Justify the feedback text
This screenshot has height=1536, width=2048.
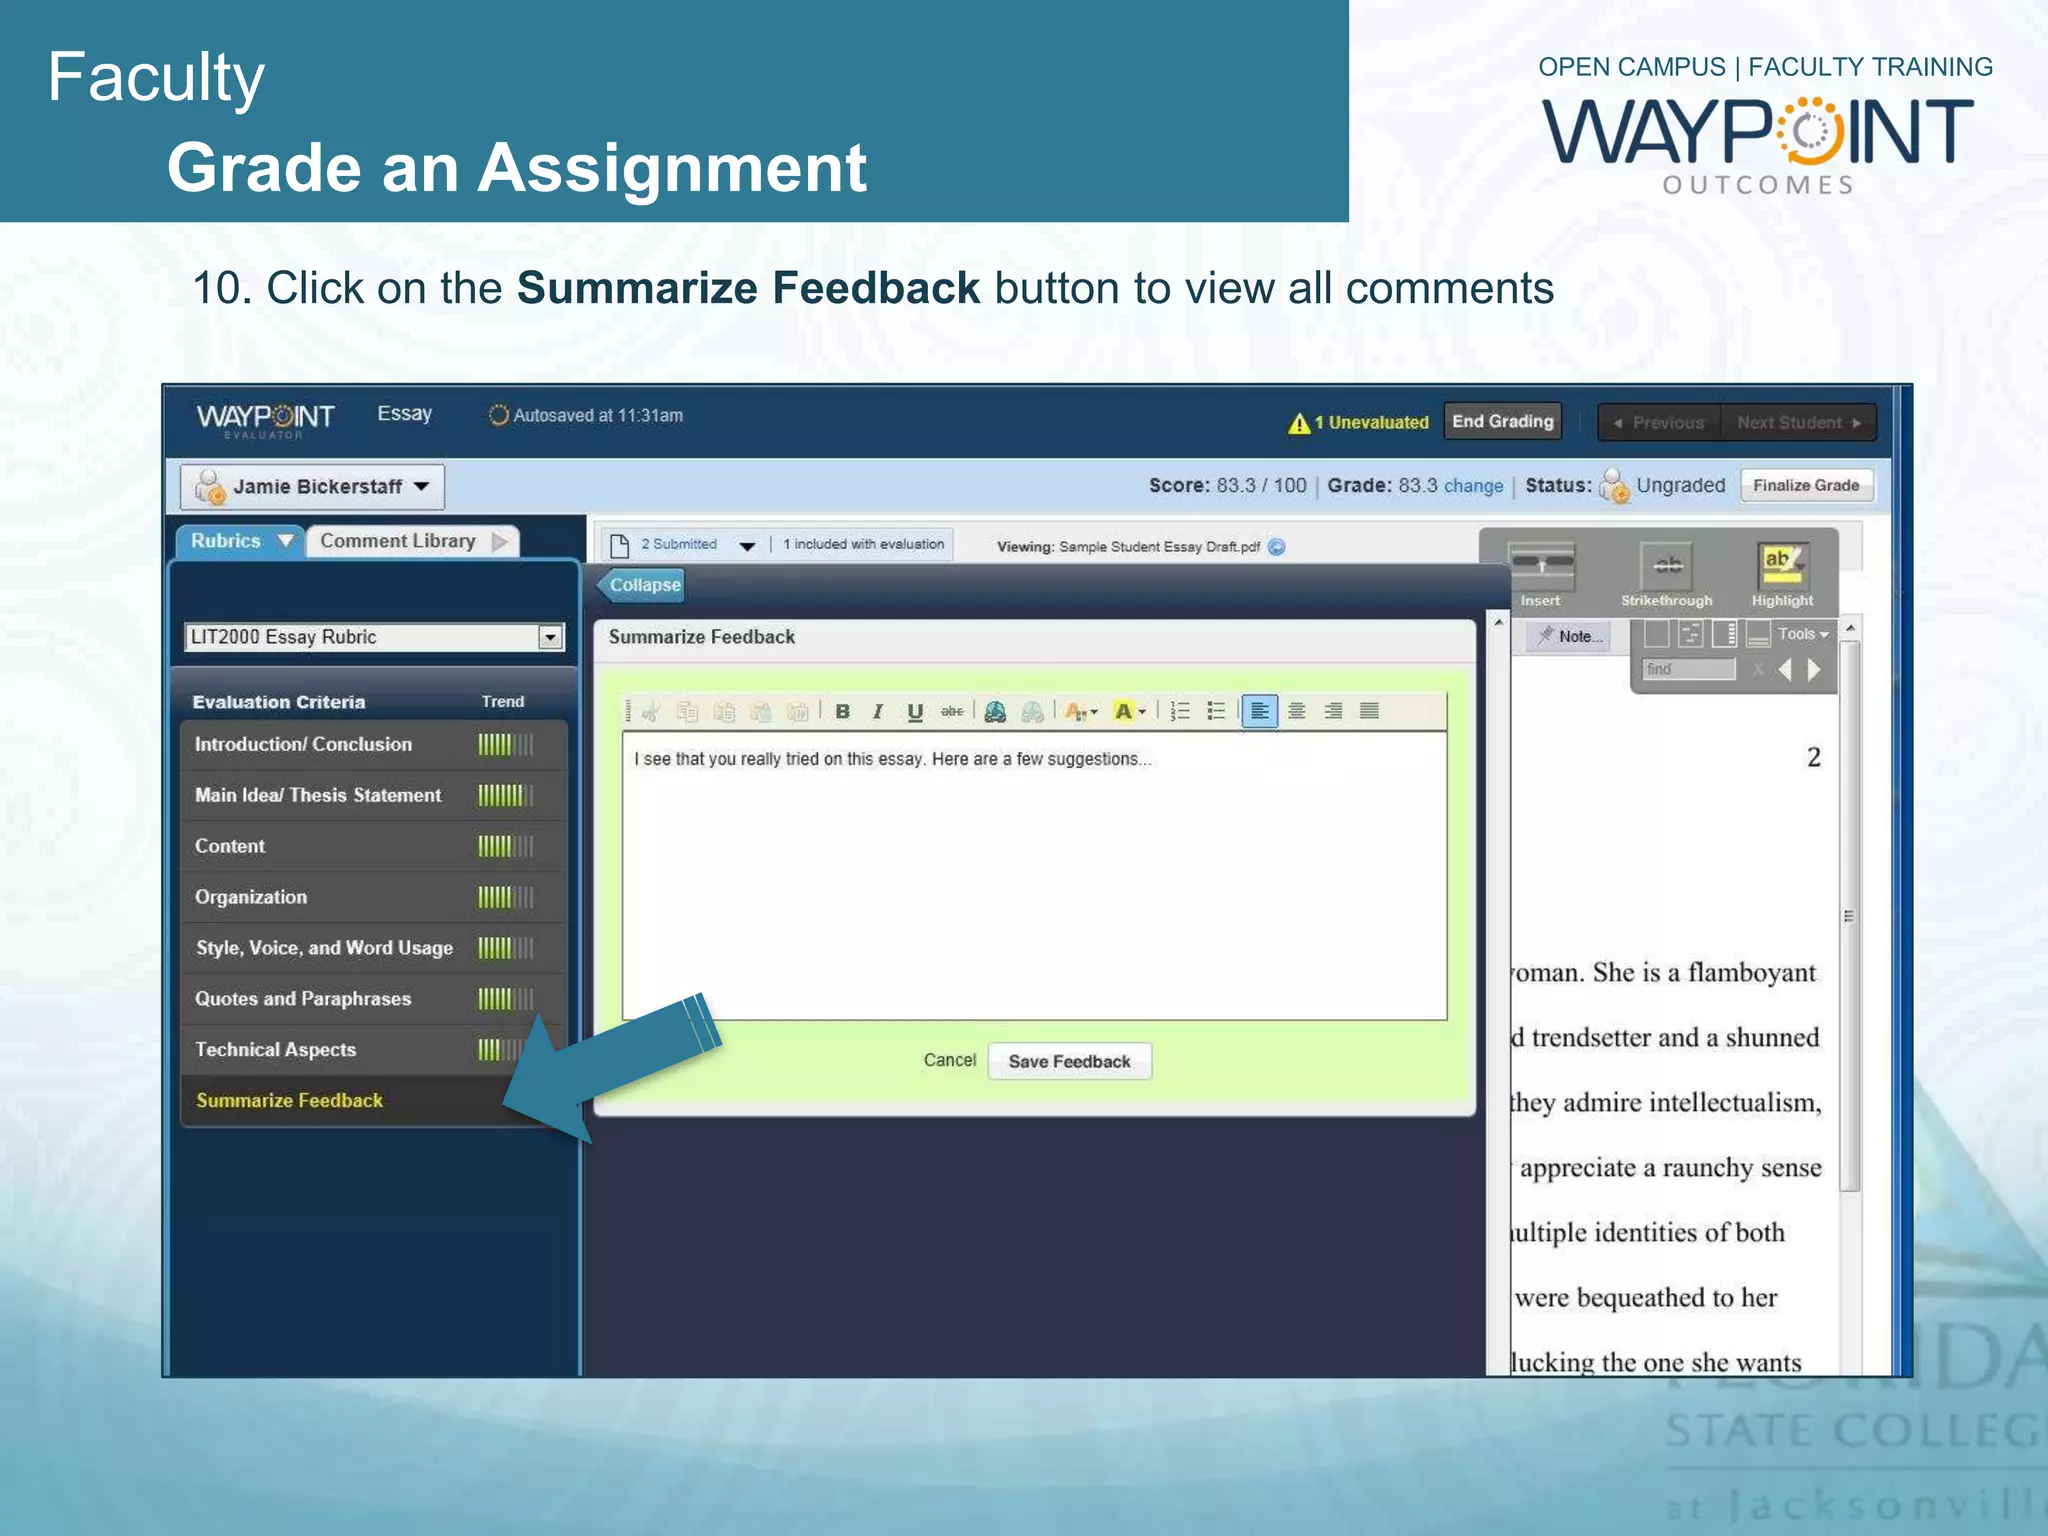1370,711
